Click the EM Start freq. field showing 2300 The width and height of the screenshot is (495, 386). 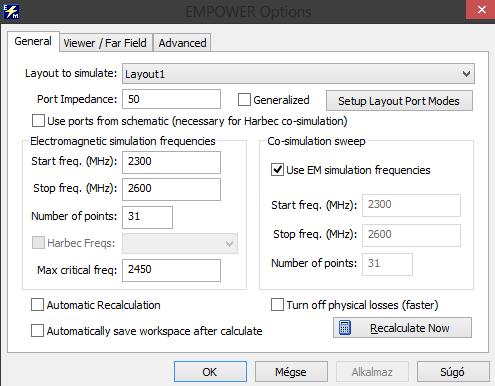(x=171, y=162)
